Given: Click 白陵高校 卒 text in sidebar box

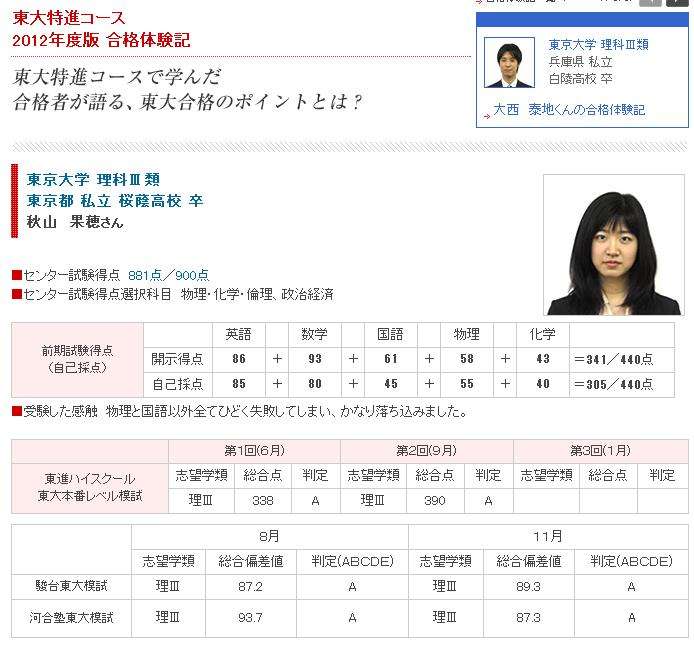Looking at the screenshot, I should point(580,79).
